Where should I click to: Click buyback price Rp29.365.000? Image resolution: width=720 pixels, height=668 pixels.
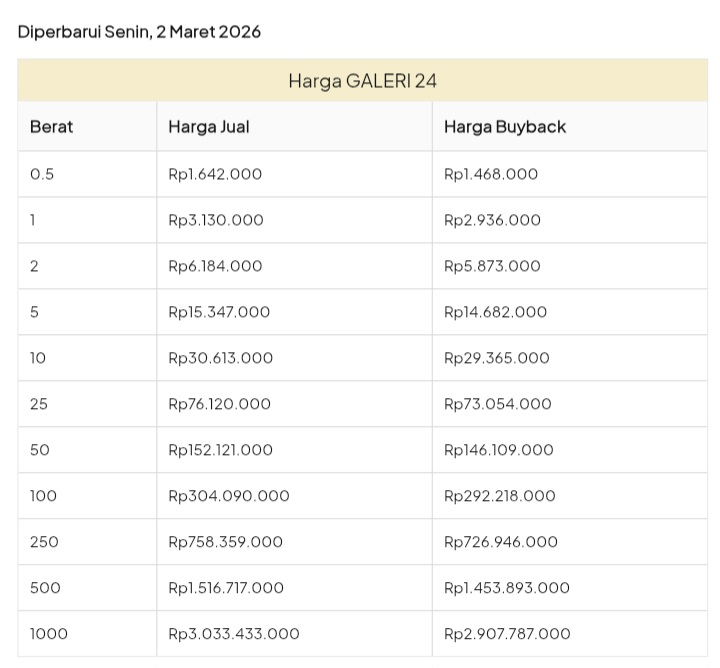coord(497,358)
